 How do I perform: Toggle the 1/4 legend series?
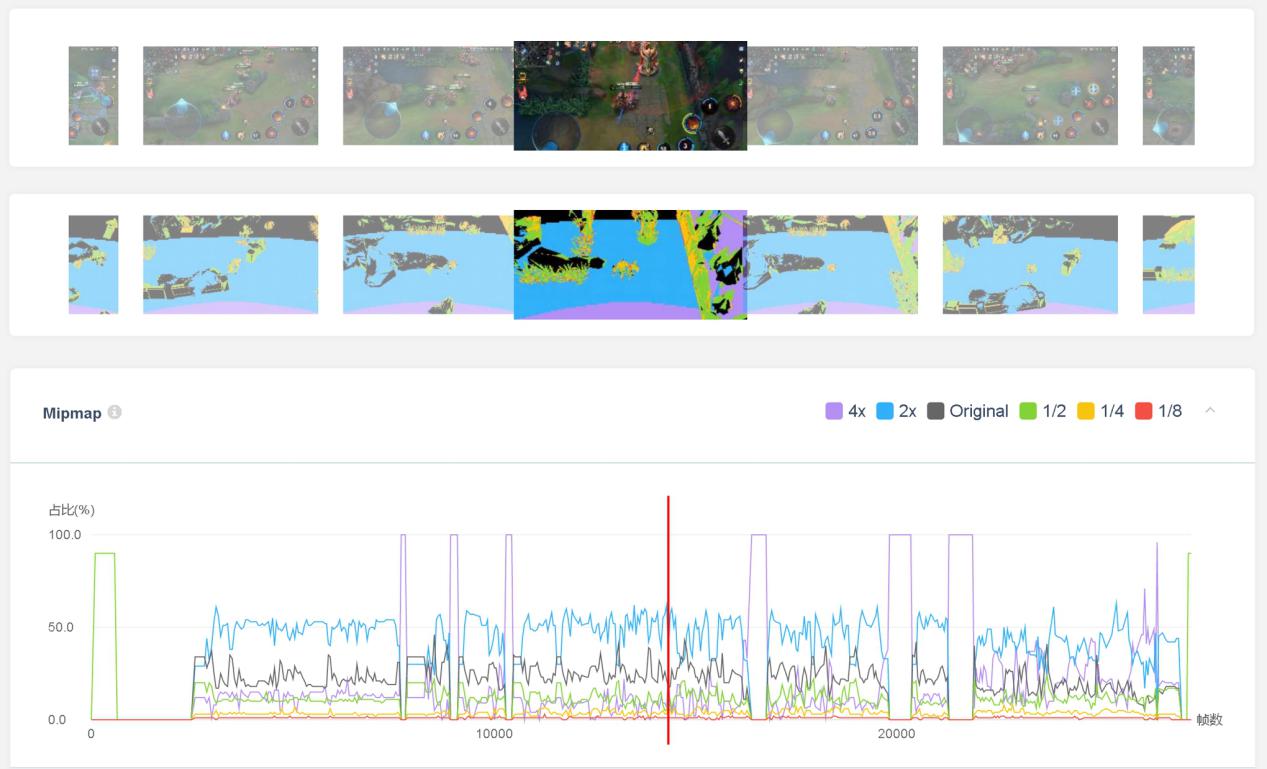point(1100,411)
